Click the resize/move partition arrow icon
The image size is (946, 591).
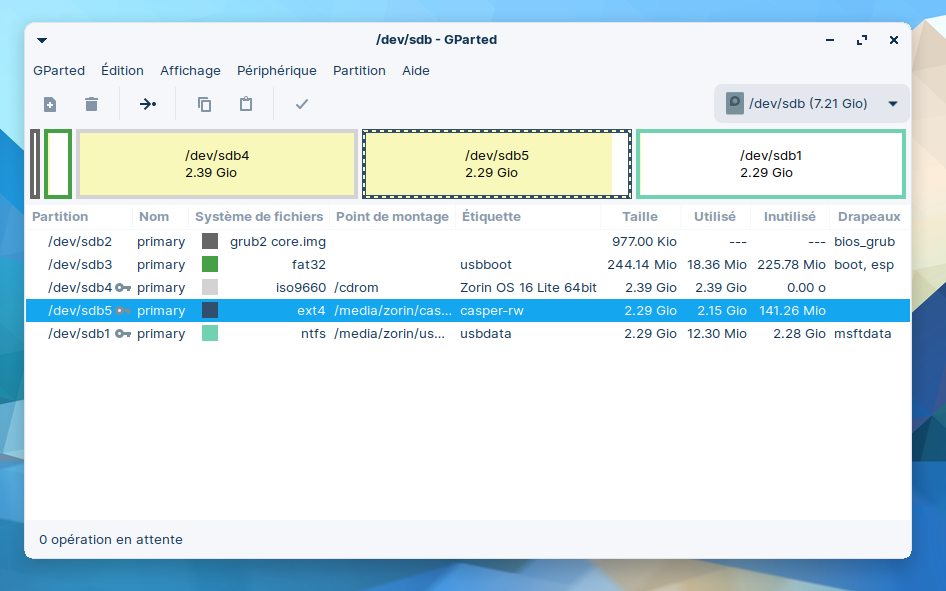click(148, 104)
